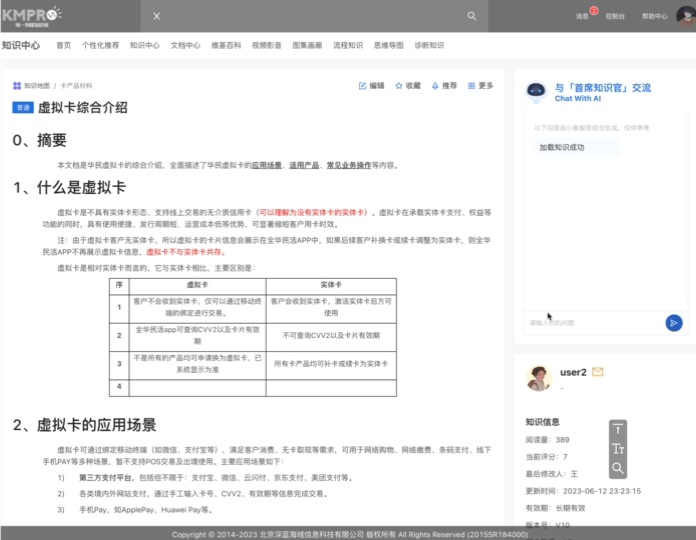
Task: Expand the 更多 more options menu
Action: [x=480, y=86]
